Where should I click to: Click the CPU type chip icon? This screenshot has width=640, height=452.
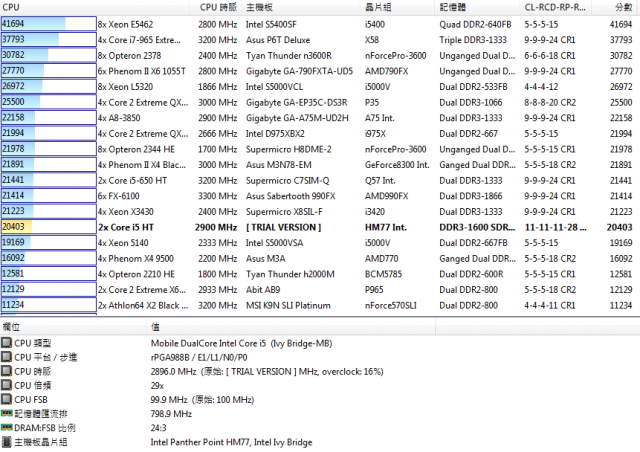[x=6, y=343]
